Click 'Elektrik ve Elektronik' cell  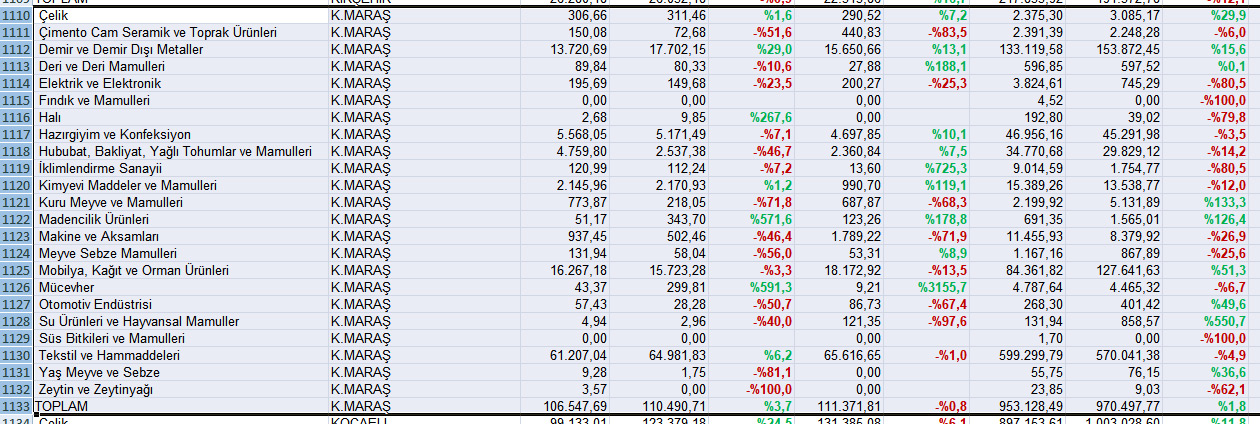point(181,84)
